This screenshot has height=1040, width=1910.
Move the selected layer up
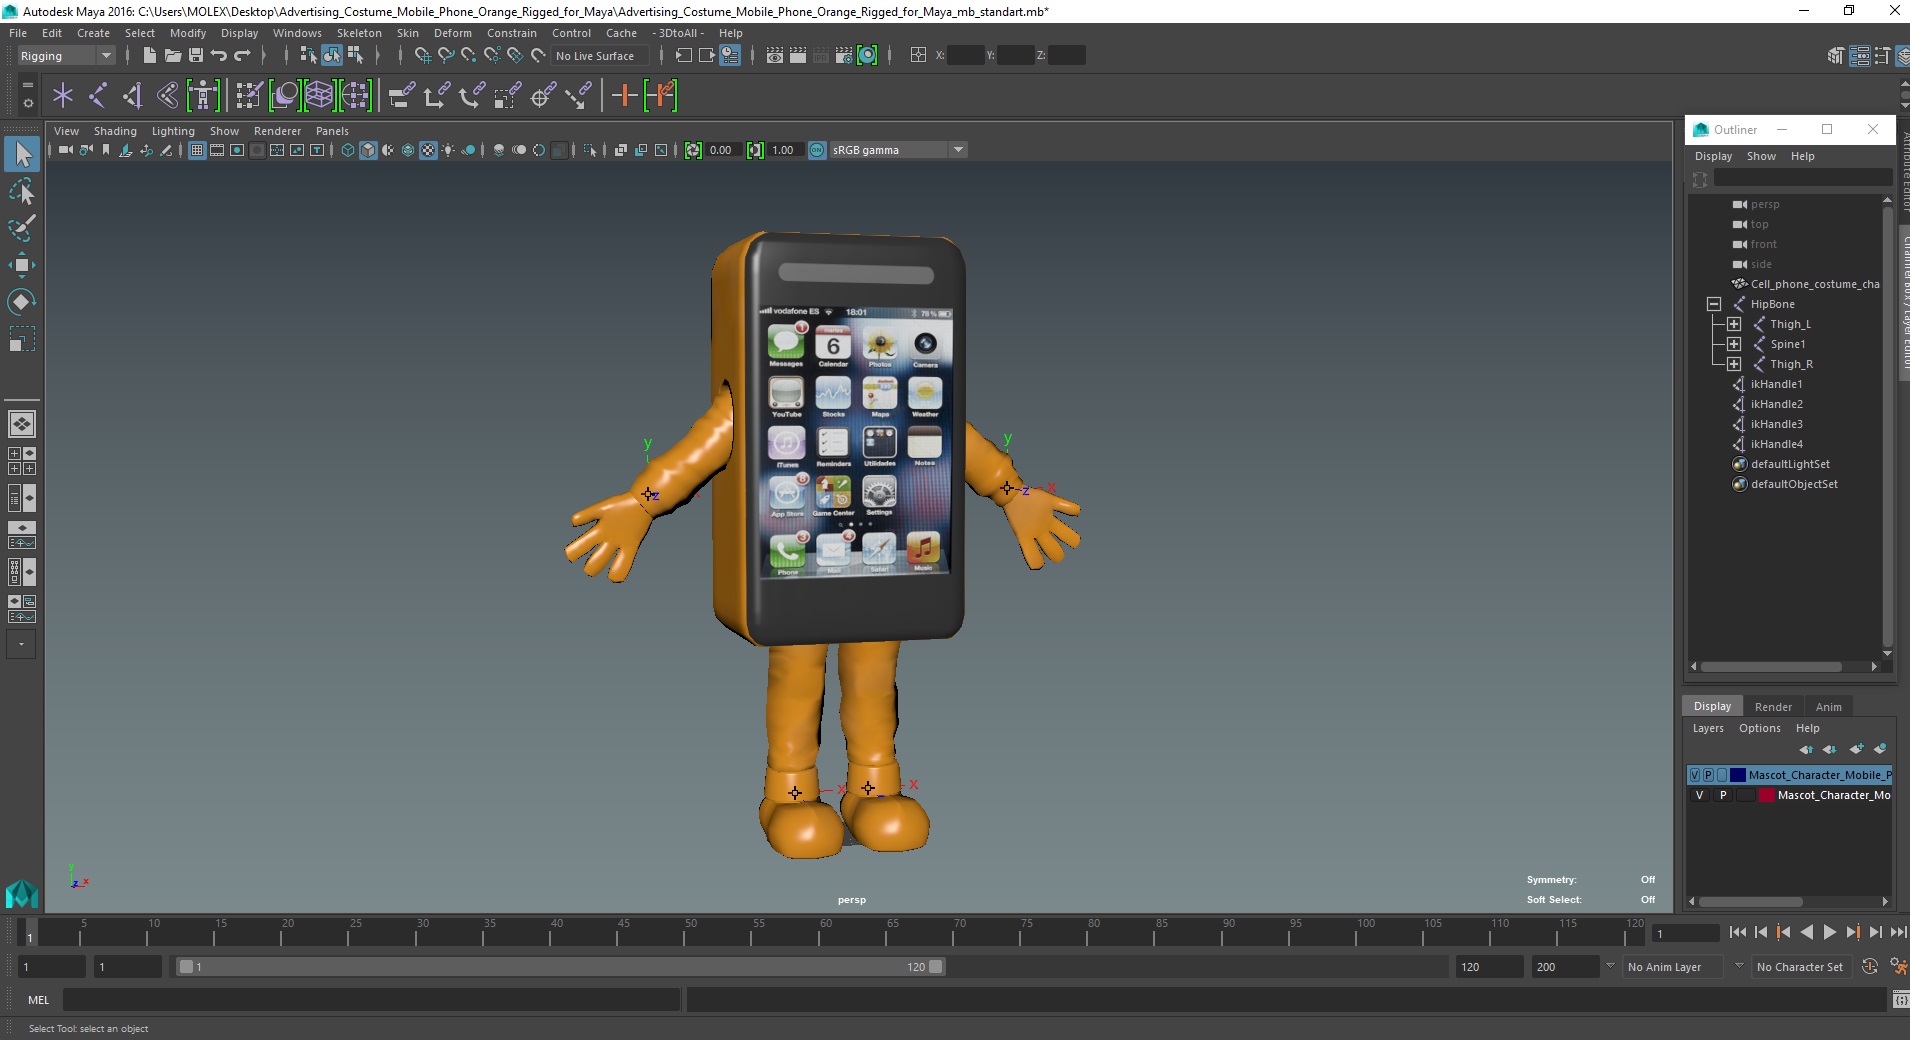coord(1806,749)
